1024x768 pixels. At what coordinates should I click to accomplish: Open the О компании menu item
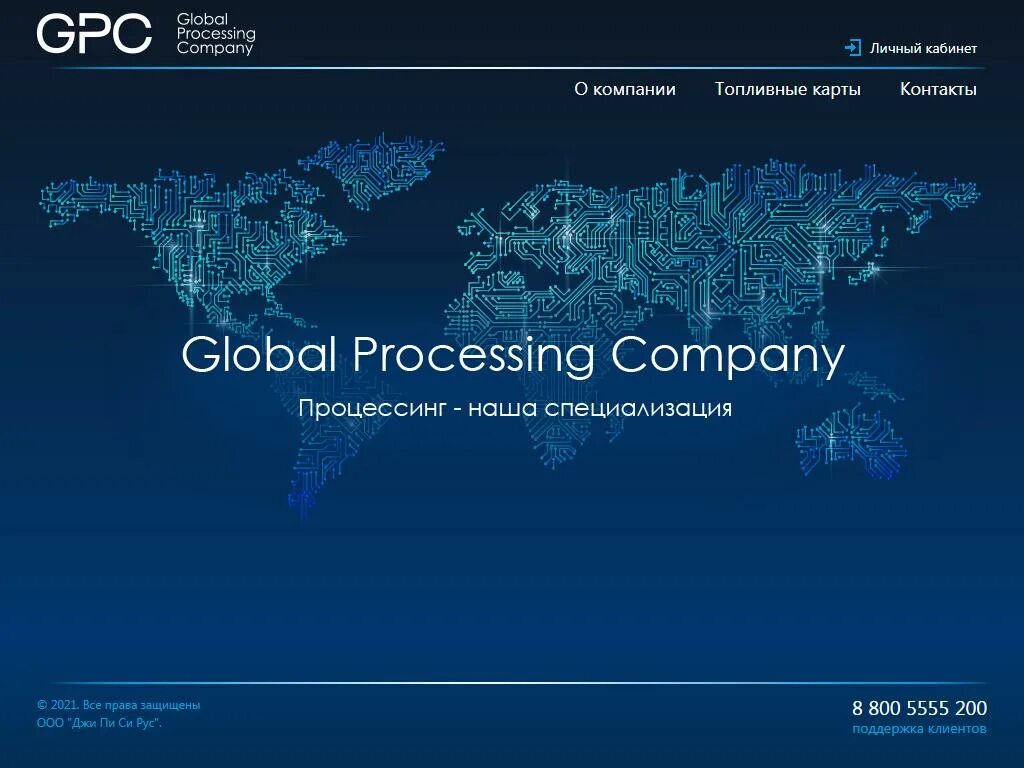(x=625, y=89)
